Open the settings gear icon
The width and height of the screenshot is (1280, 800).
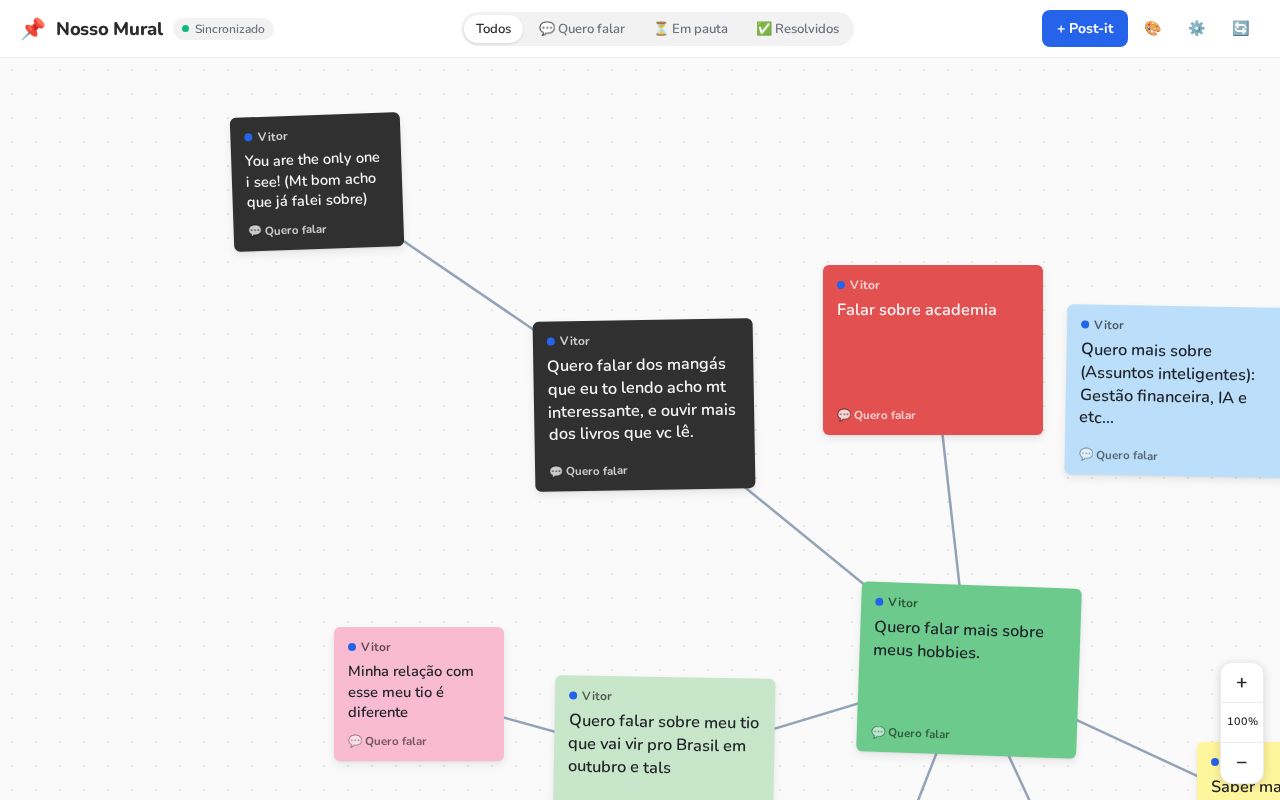pyautogui.click(x=1197, y=28)
